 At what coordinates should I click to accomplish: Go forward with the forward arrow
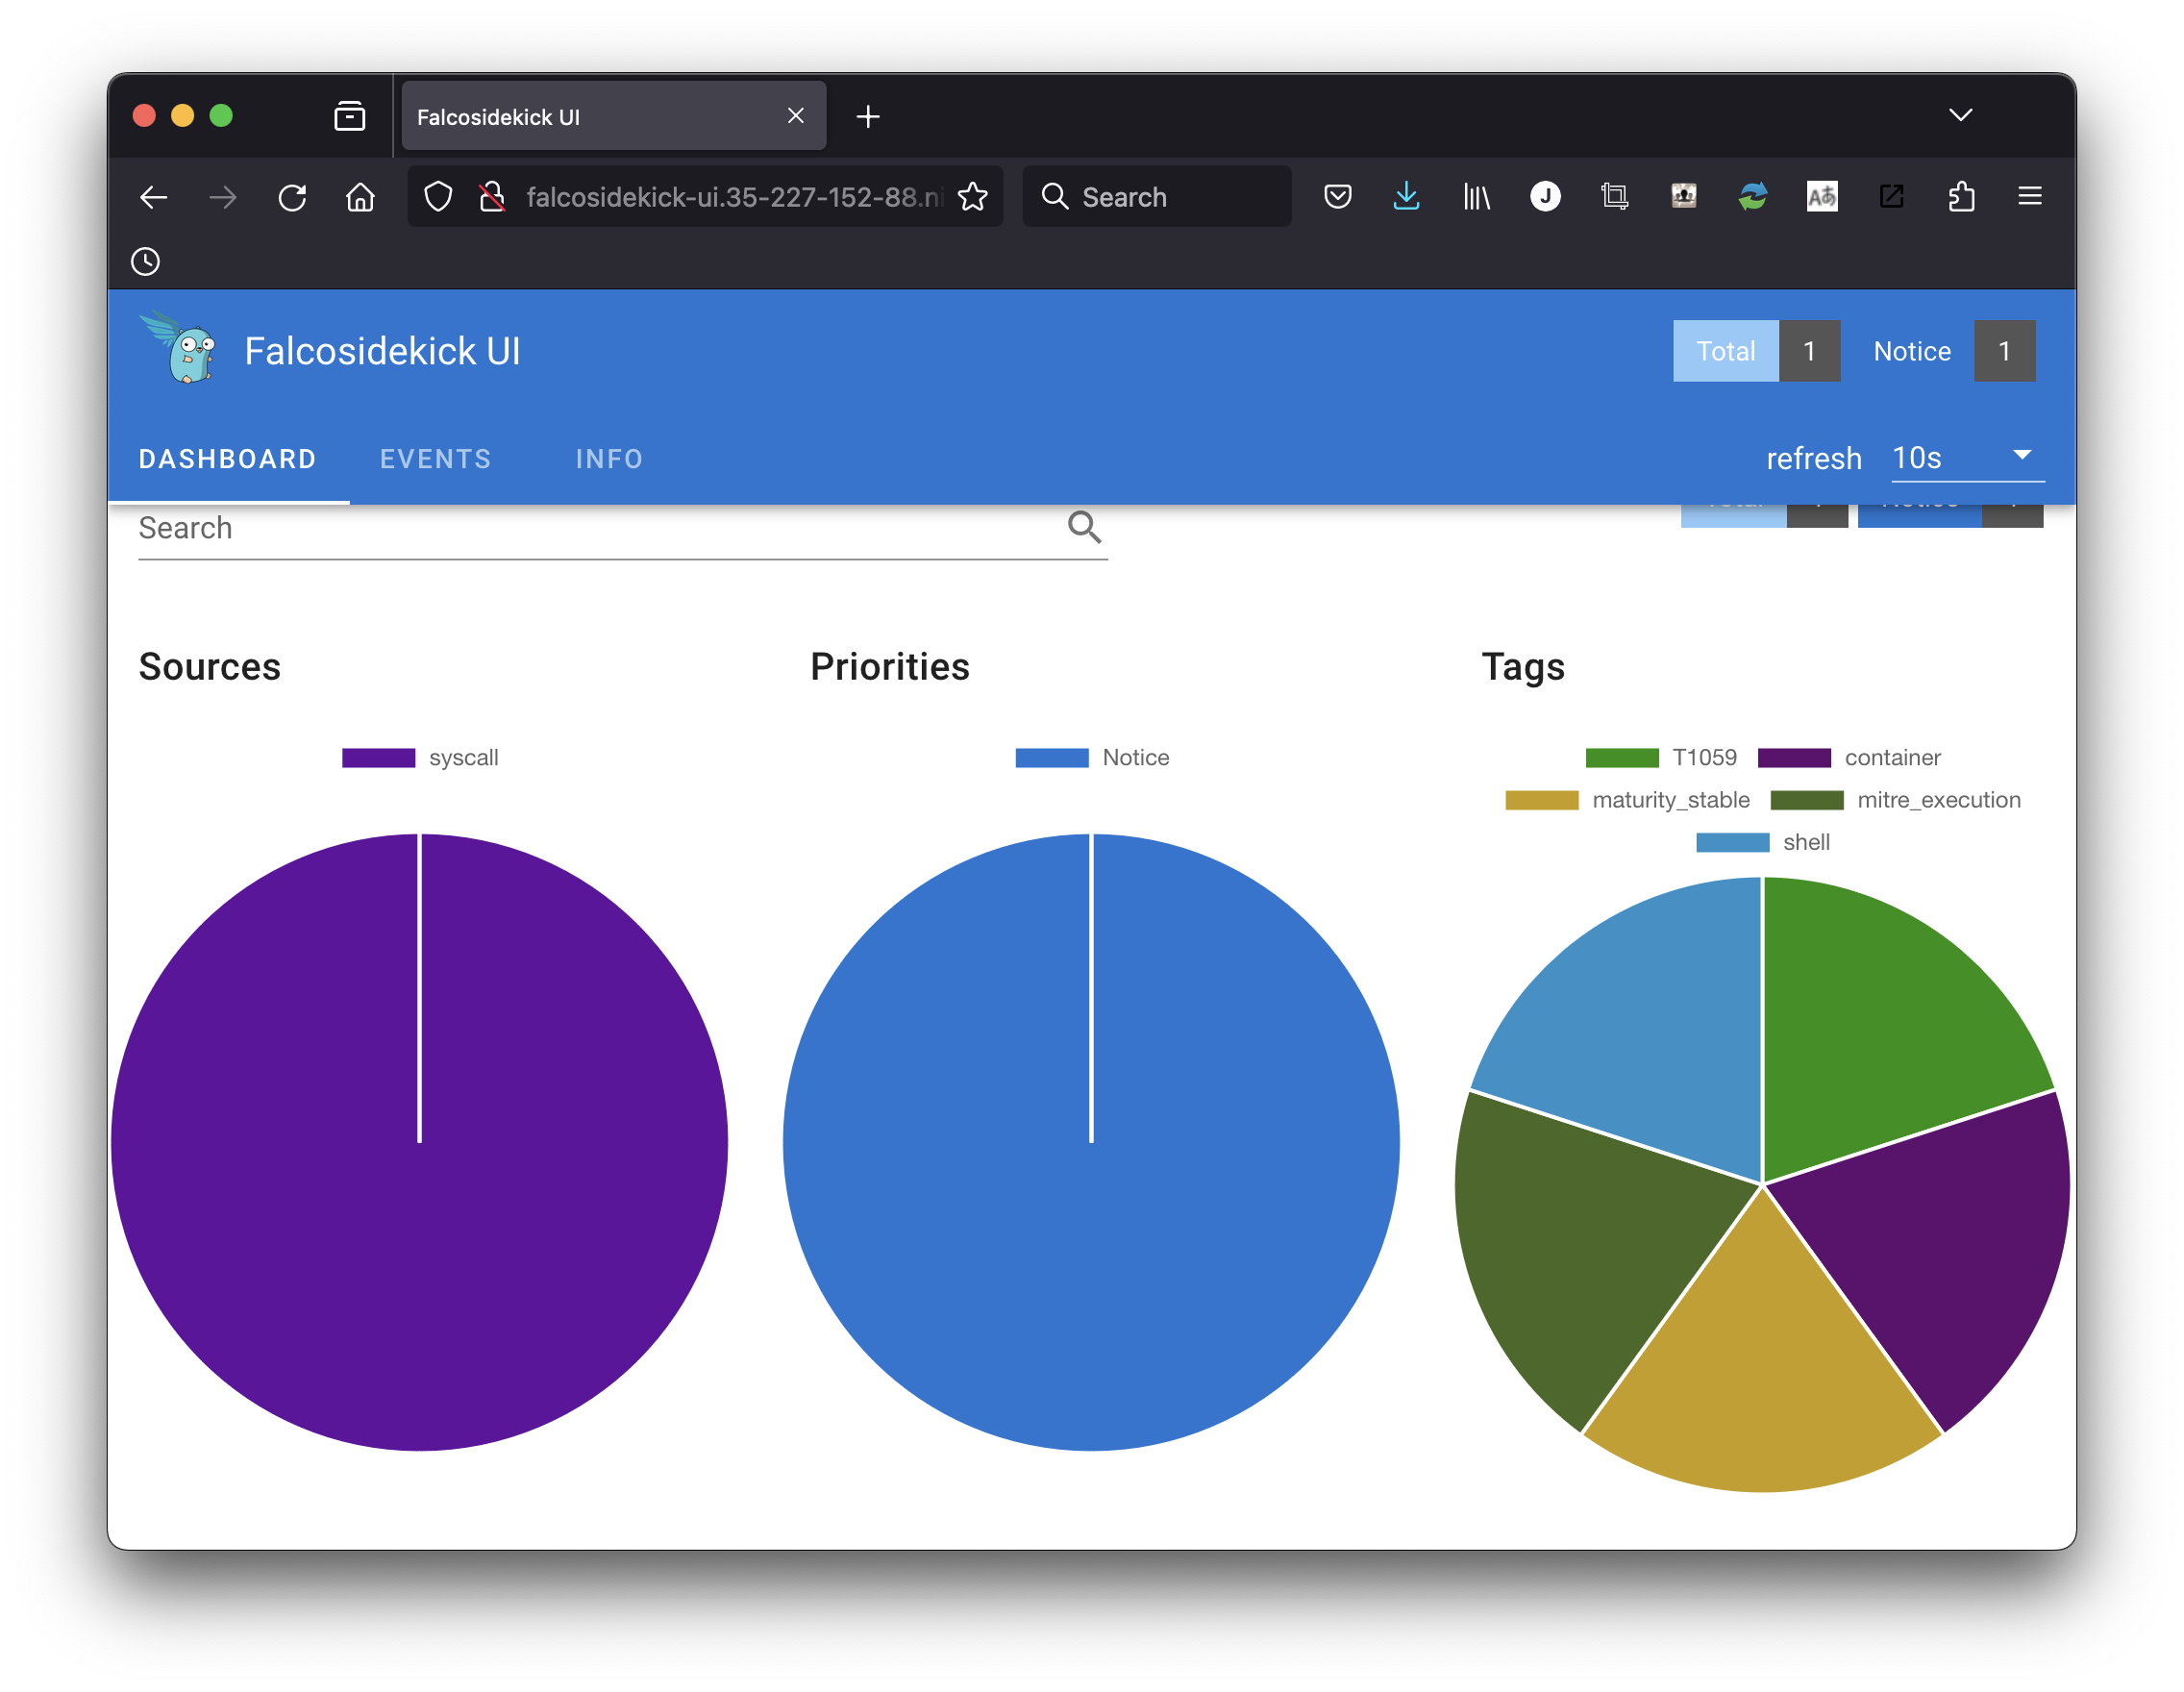pos(222,197)
